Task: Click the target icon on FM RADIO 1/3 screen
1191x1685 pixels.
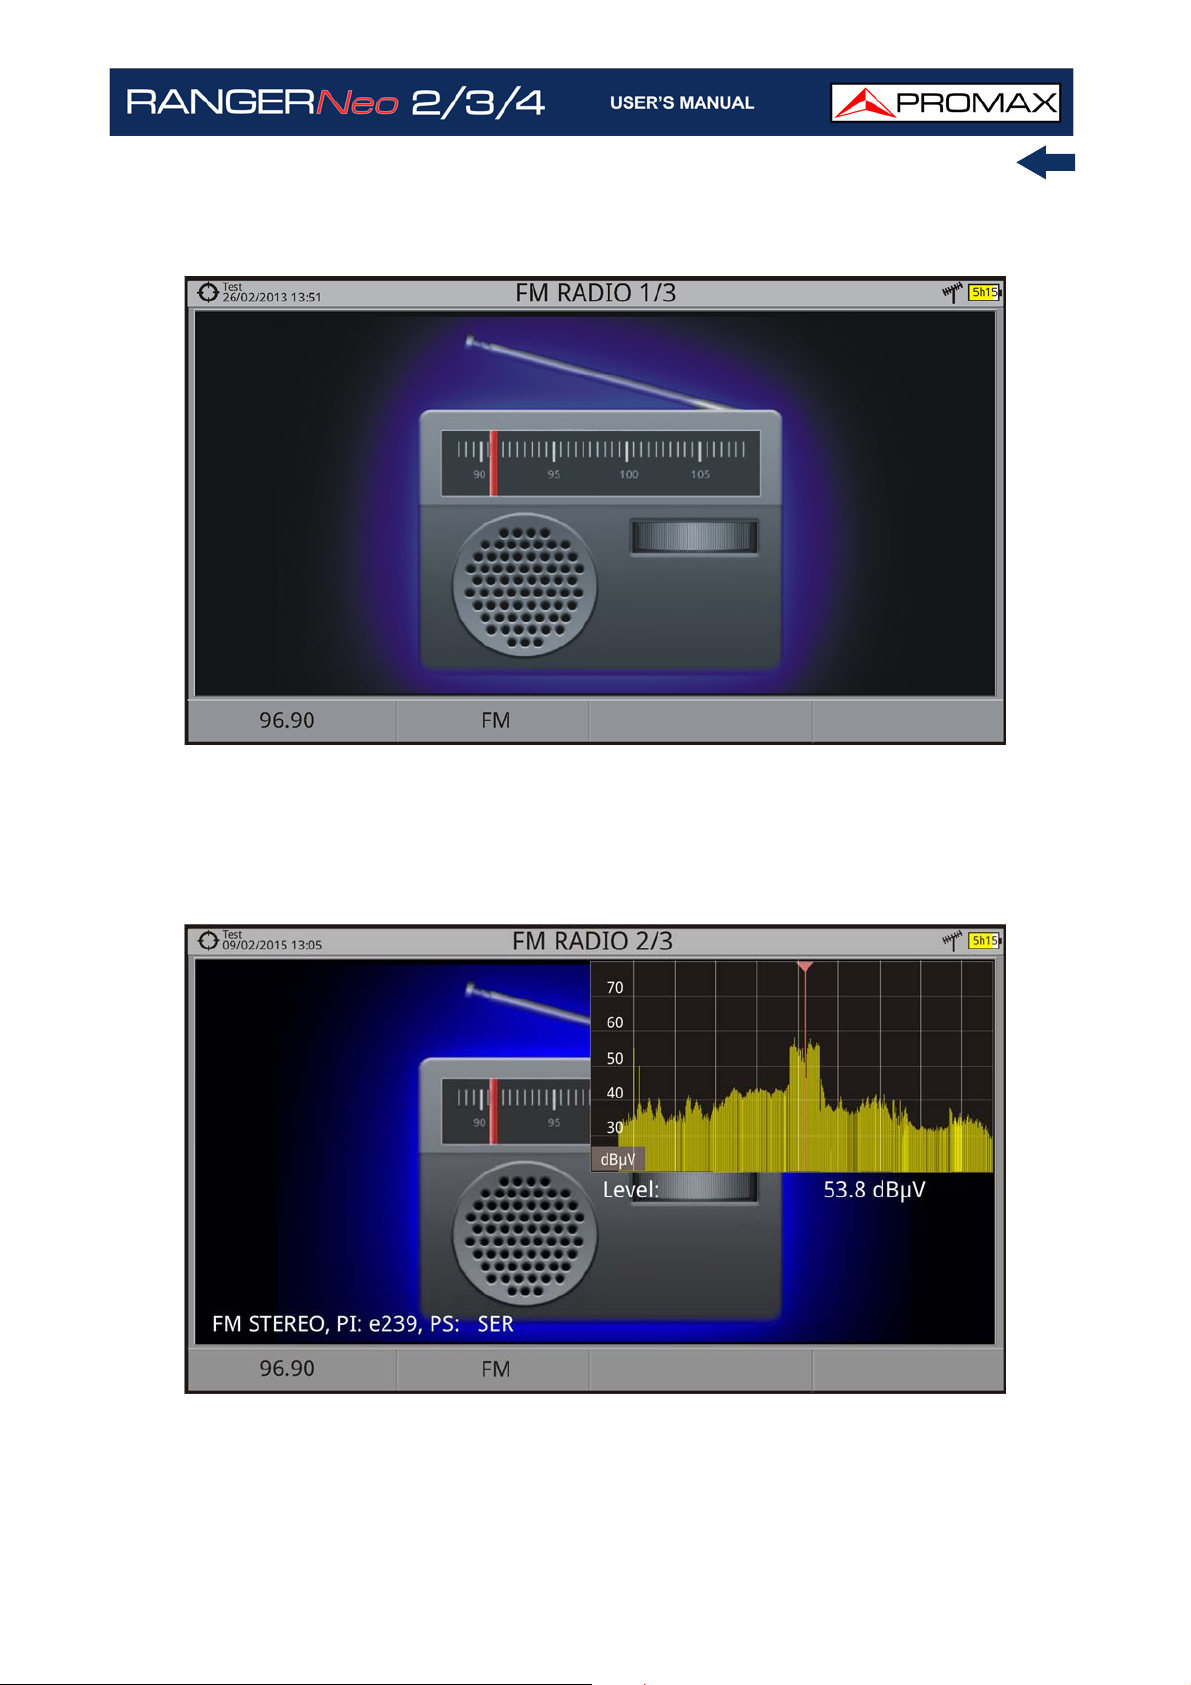Action: [208, 292]
